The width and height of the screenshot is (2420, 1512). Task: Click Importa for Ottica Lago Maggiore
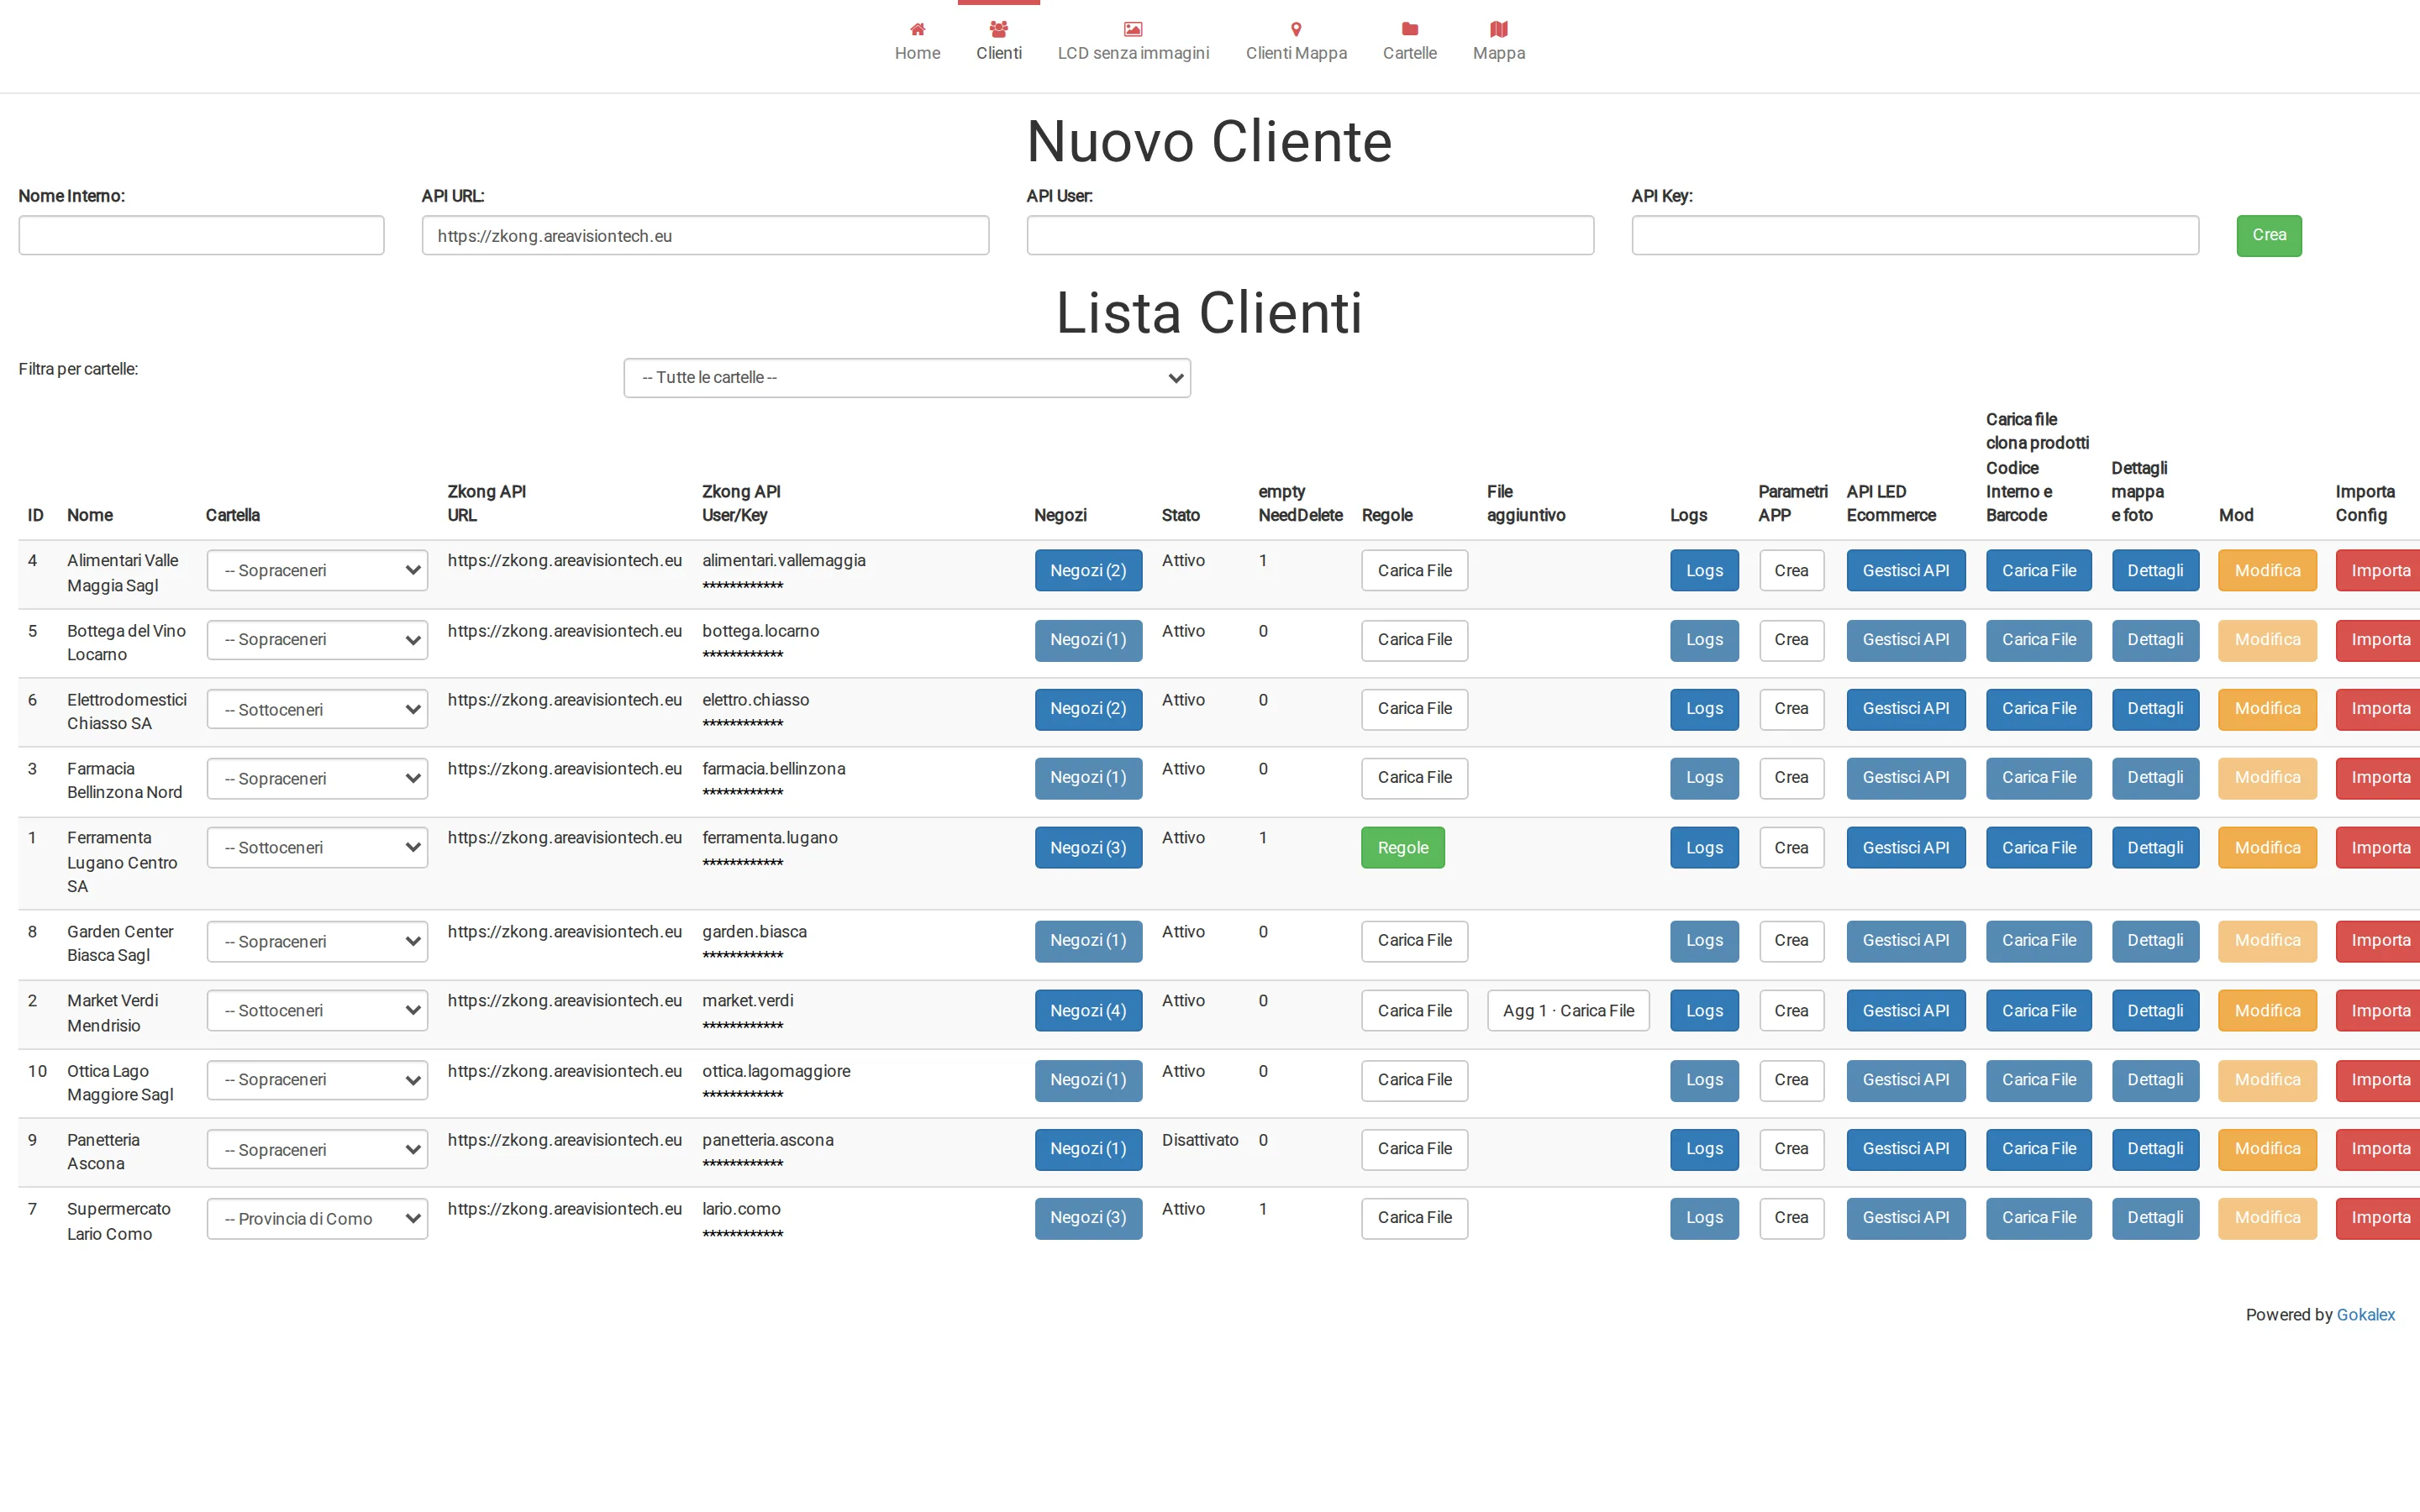[2379, 1080]
